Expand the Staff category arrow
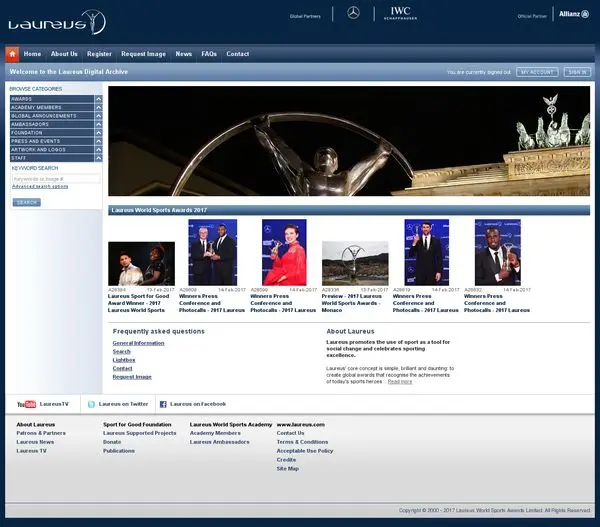 (98, 158)
